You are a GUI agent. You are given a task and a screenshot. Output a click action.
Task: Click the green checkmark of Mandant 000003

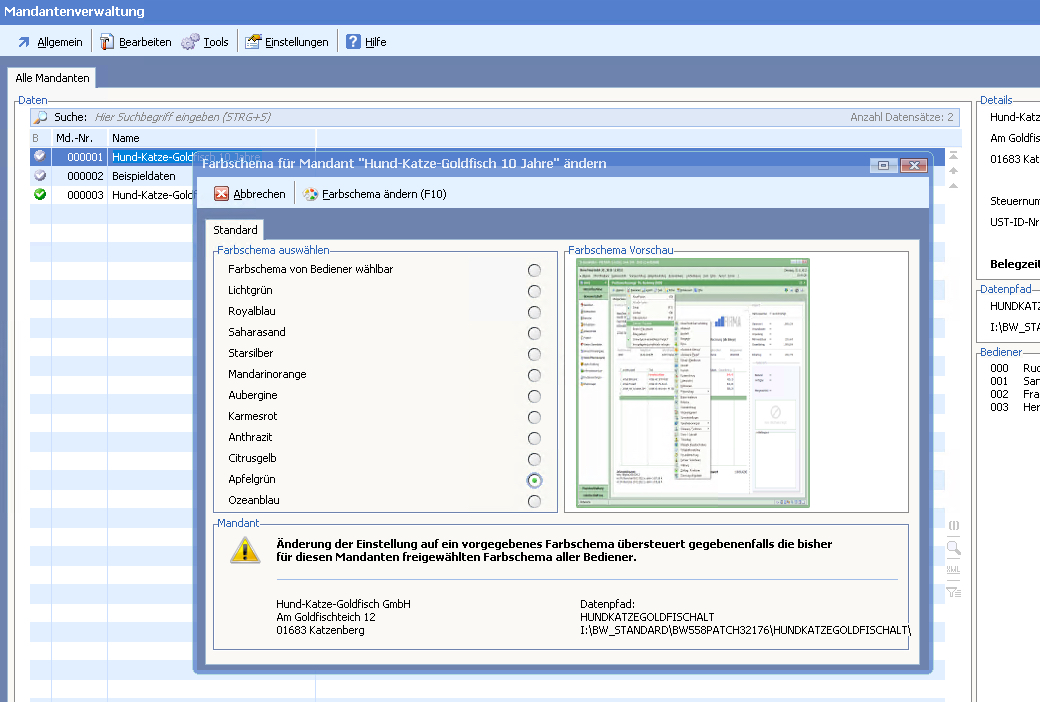[40, 194]
